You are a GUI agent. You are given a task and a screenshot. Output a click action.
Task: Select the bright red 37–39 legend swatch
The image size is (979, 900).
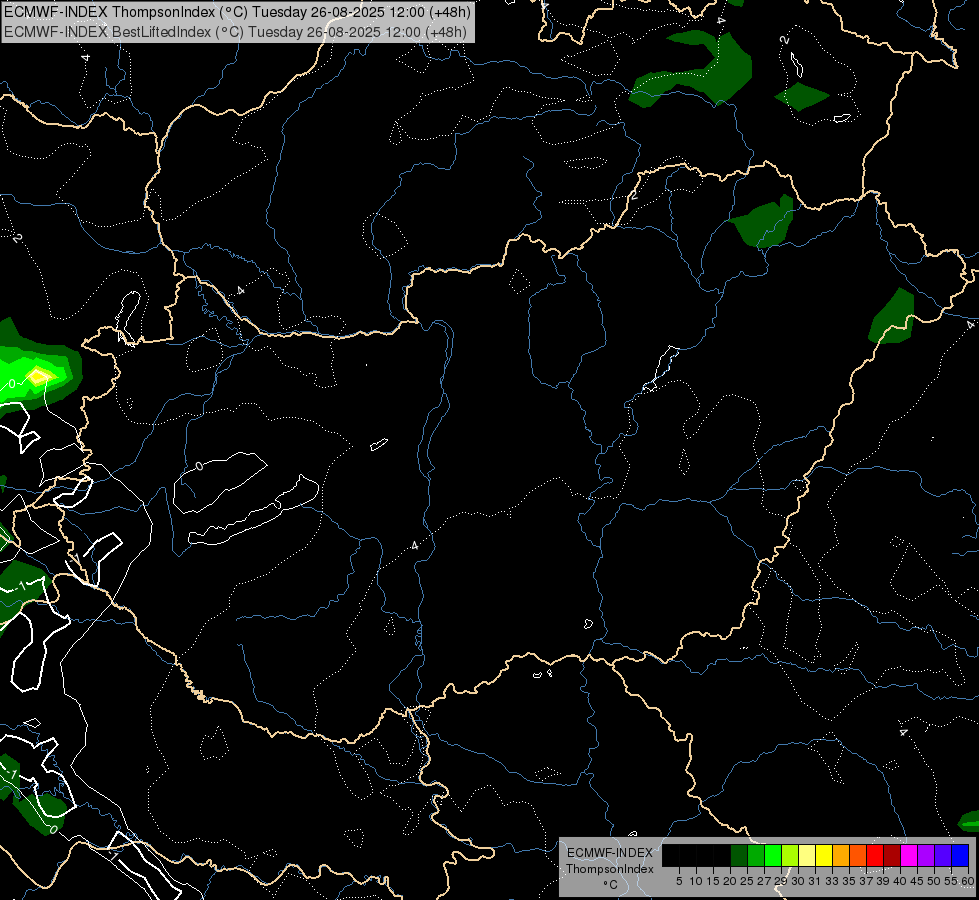pos(875,856)
